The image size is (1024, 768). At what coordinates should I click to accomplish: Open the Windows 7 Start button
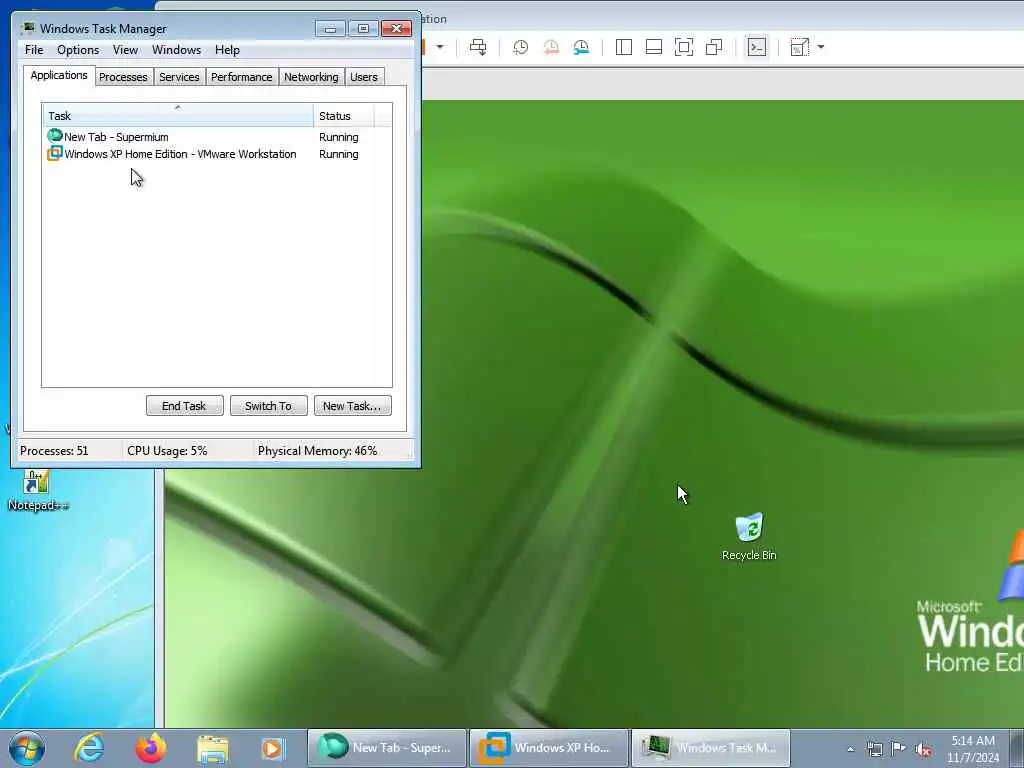click(x=27, y=748)
